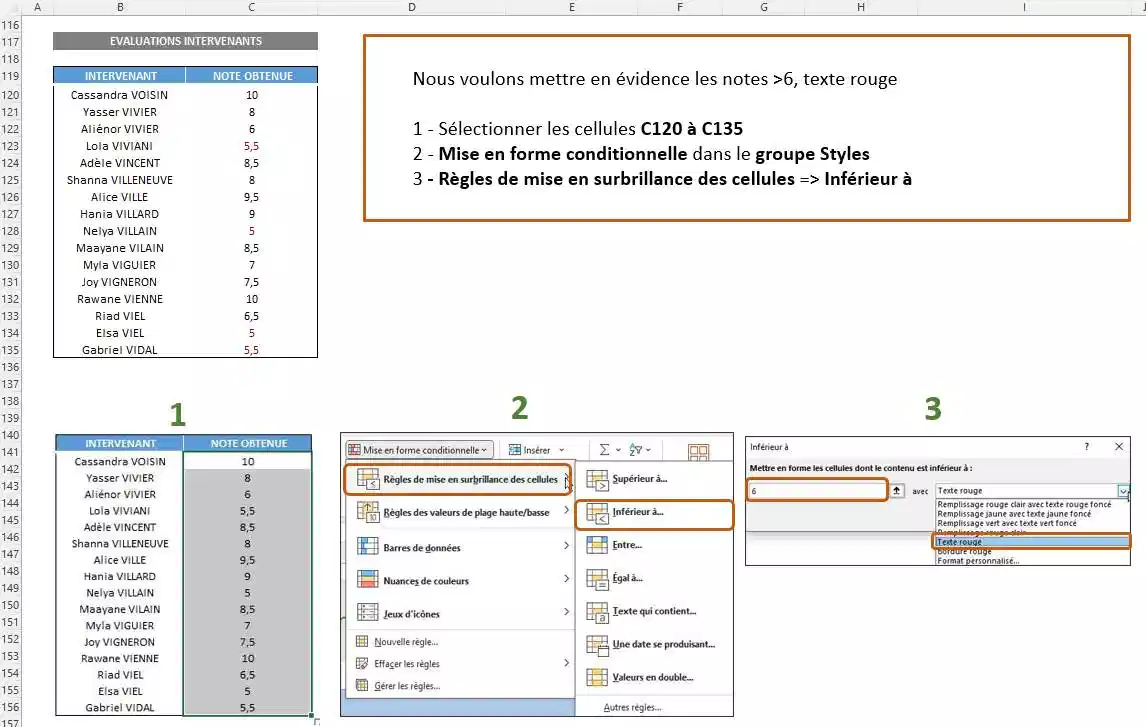Click Lola VIVIANI's red note 5,5 in row 123
This screenshot has height=727, width=1146.
coord(251,146)
